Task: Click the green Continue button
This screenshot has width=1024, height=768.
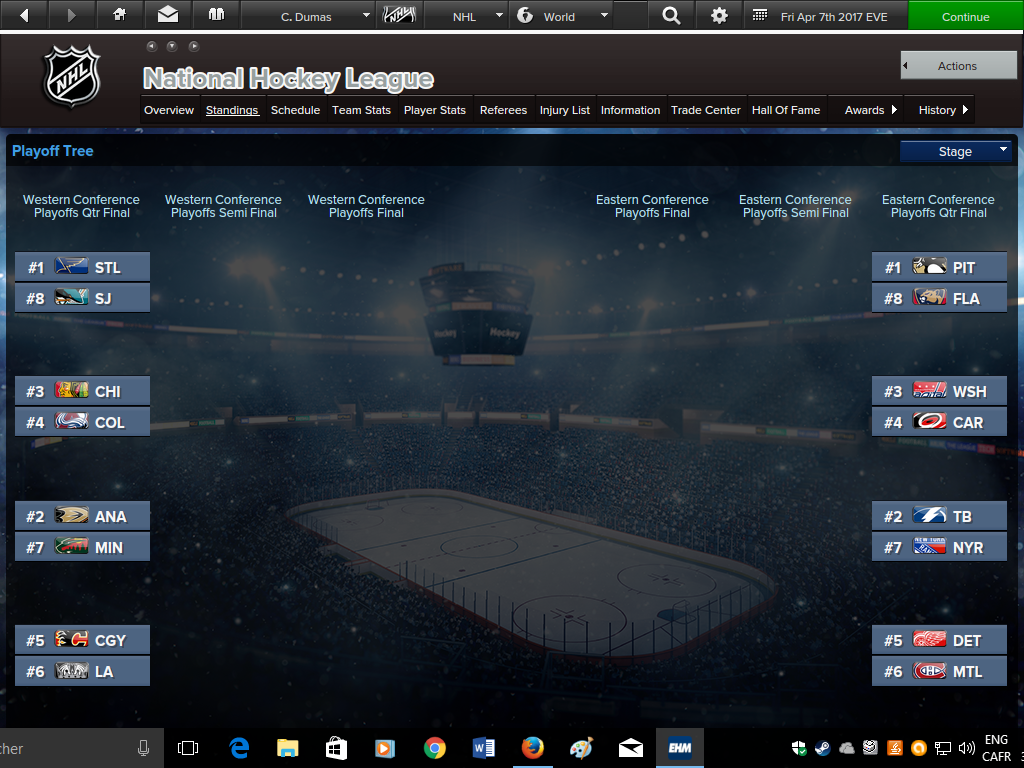Action: click(x=965, y=16)
